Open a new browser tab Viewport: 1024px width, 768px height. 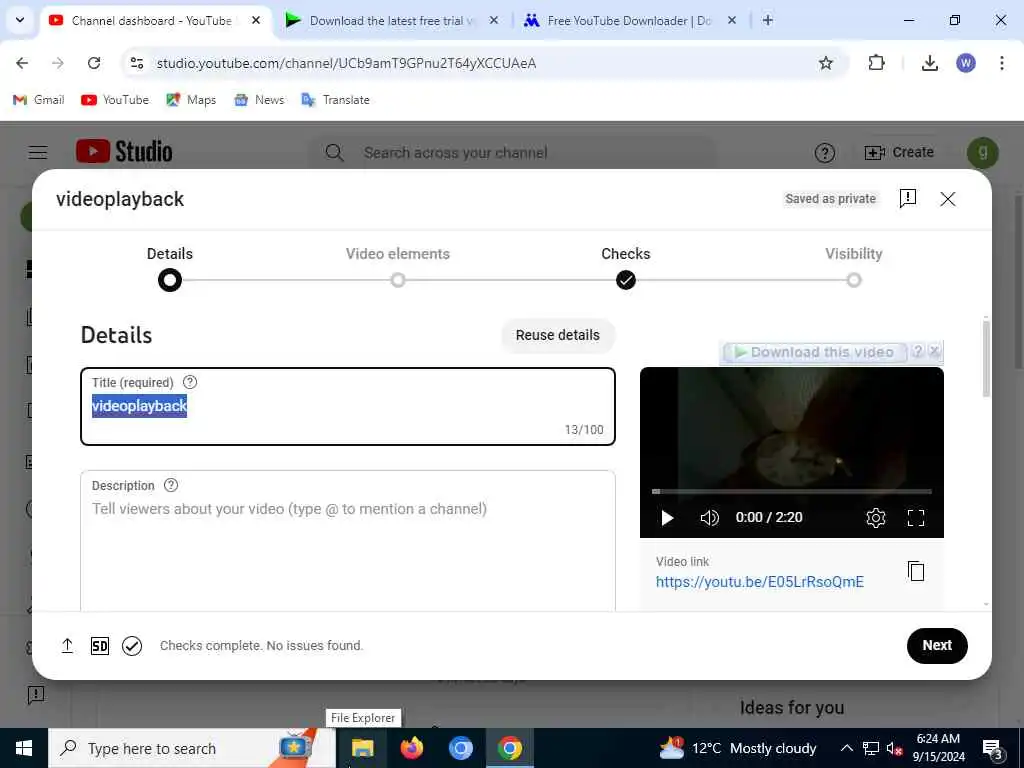pos(768,20)
